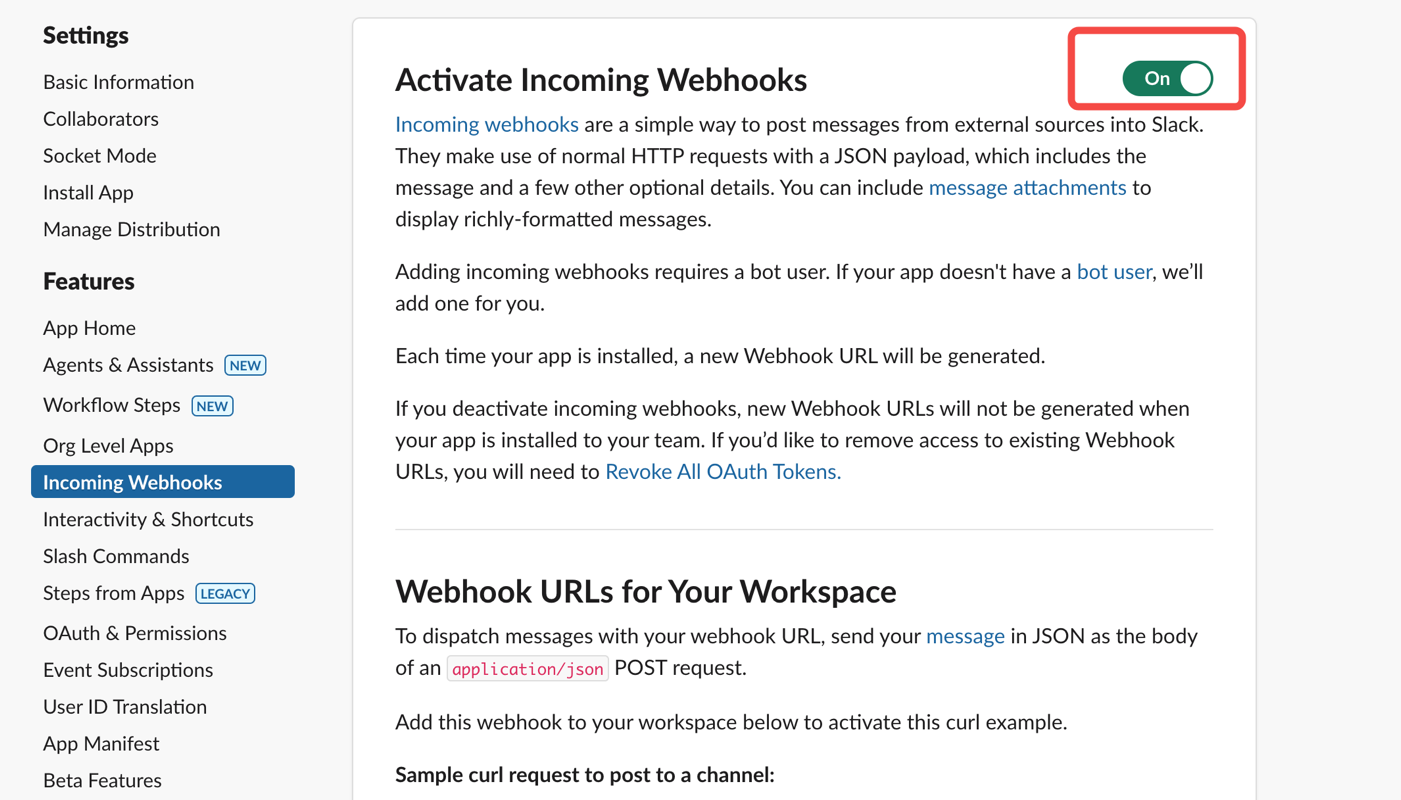Open Manage Distribution page
The width and height of the screenshot is (1401, 800).
131,230
